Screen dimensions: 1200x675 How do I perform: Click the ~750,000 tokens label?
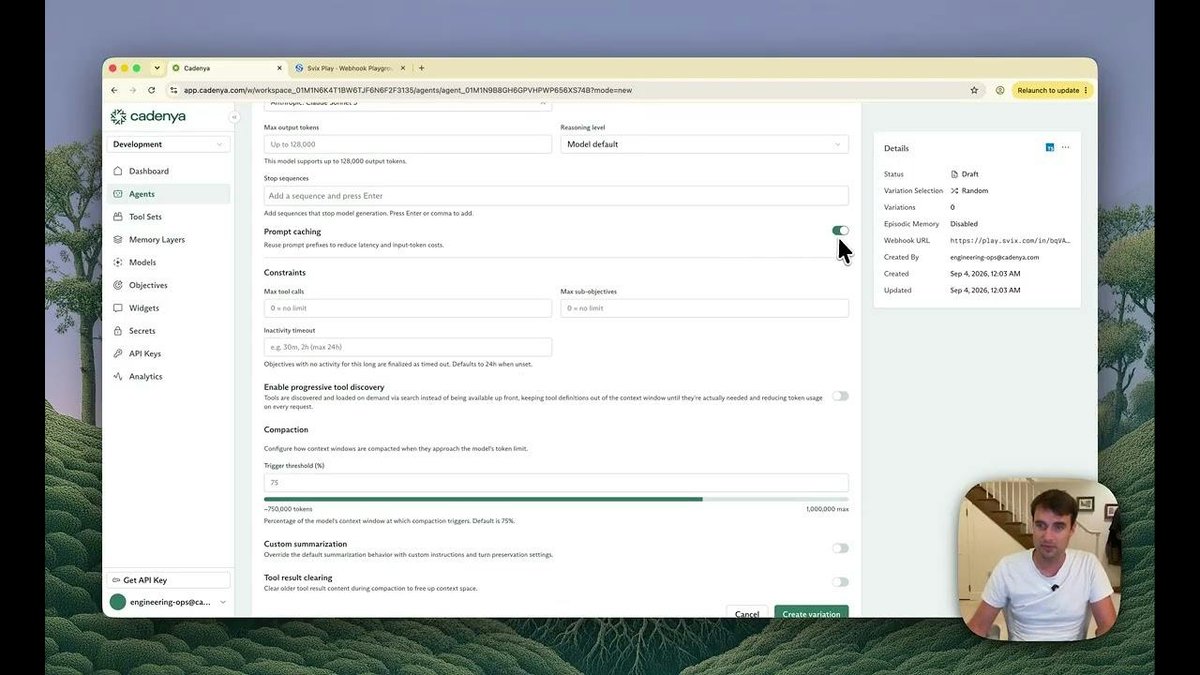coord(288,509)
